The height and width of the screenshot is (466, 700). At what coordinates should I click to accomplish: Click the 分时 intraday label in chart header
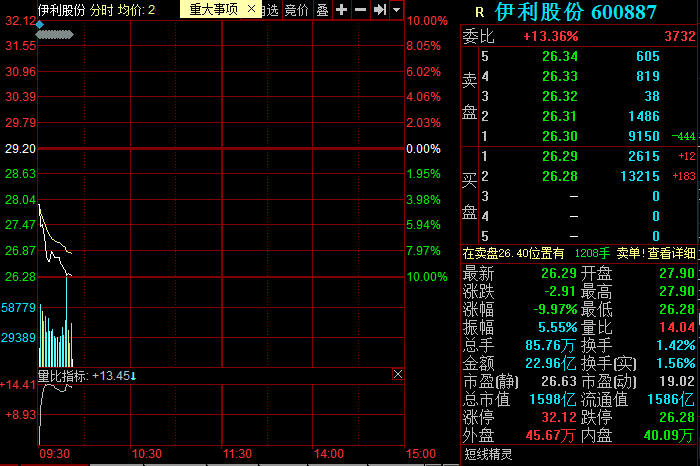coord(102,10)
